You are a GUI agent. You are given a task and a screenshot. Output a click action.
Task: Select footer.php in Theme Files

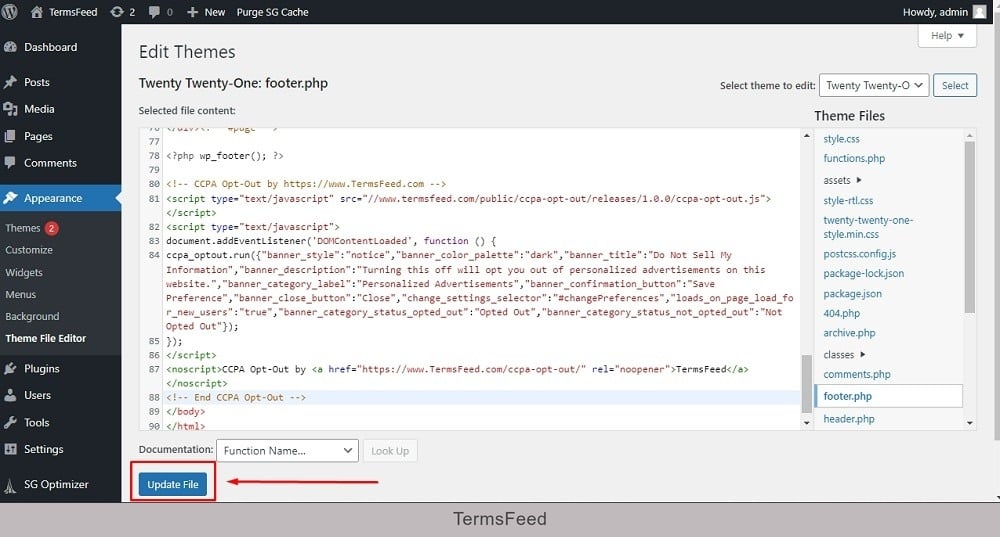point(888,396)
